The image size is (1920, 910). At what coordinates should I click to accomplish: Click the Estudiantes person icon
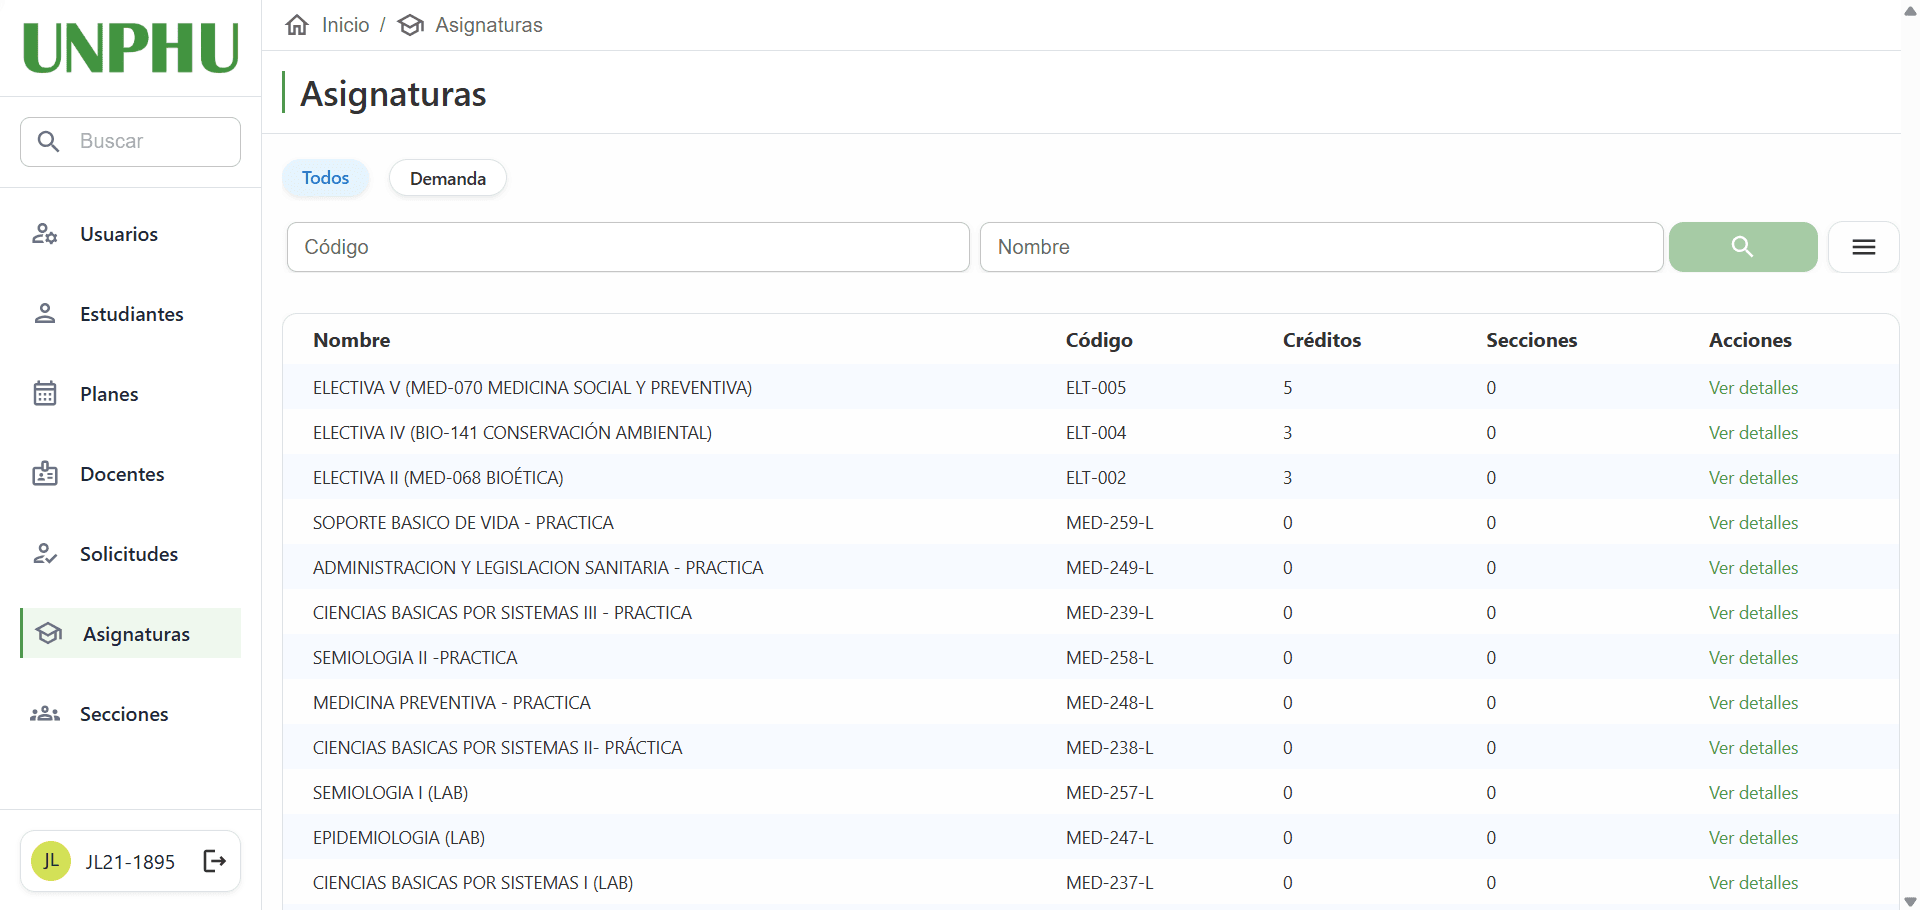tap(45, 314)
